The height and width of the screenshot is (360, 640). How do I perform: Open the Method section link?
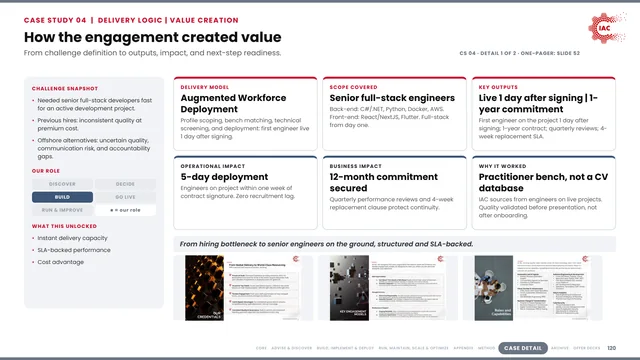pos(486,348)
